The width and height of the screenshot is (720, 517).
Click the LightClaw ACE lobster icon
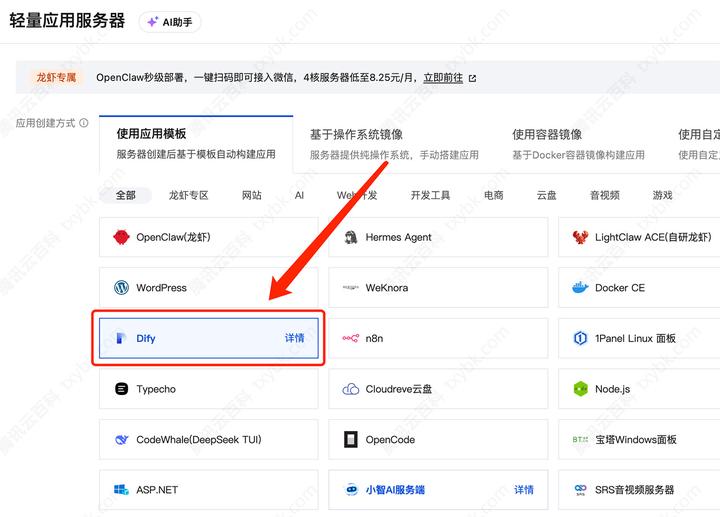click(580, 237)
